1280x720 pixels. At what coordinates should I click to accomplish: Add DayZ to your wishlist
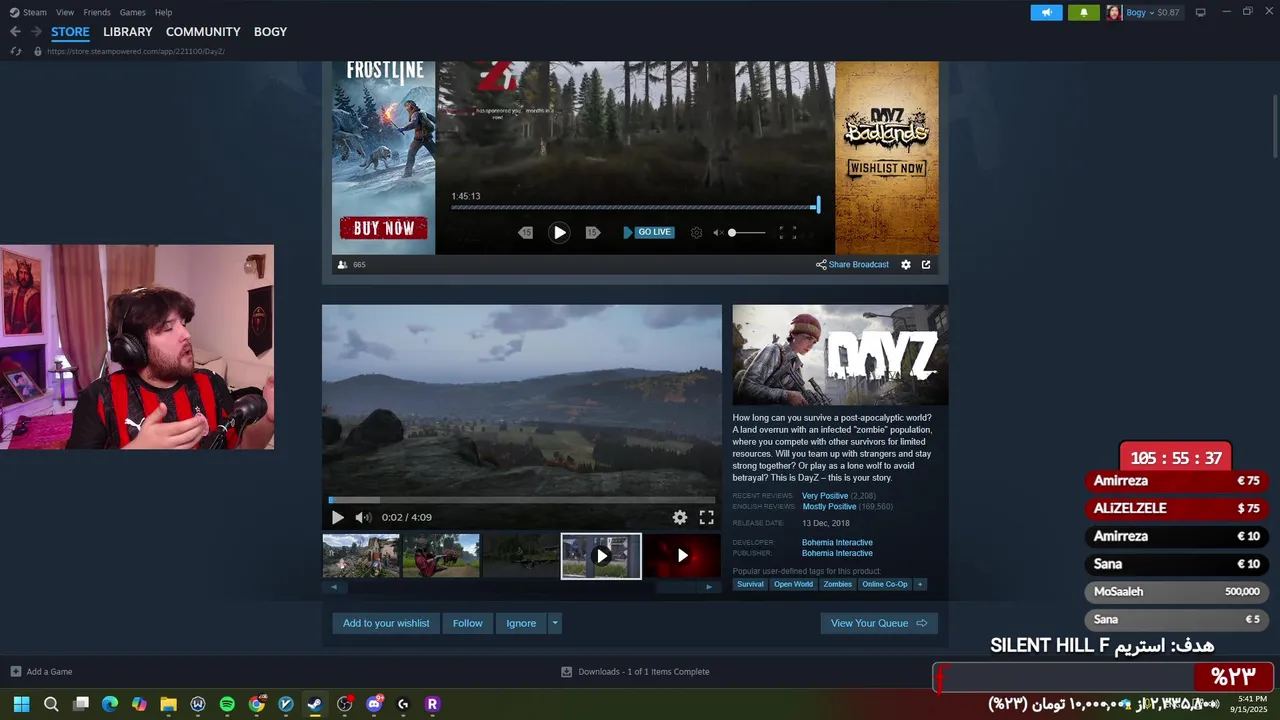386,623
